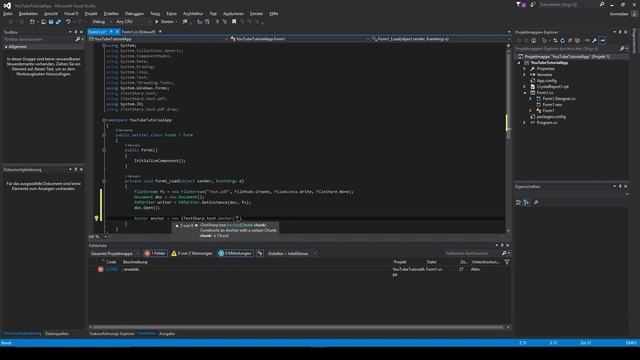This screenshot has height=360, width=640.
Task: Open the Debug configuration dropdown
Action: pos(102,22)
